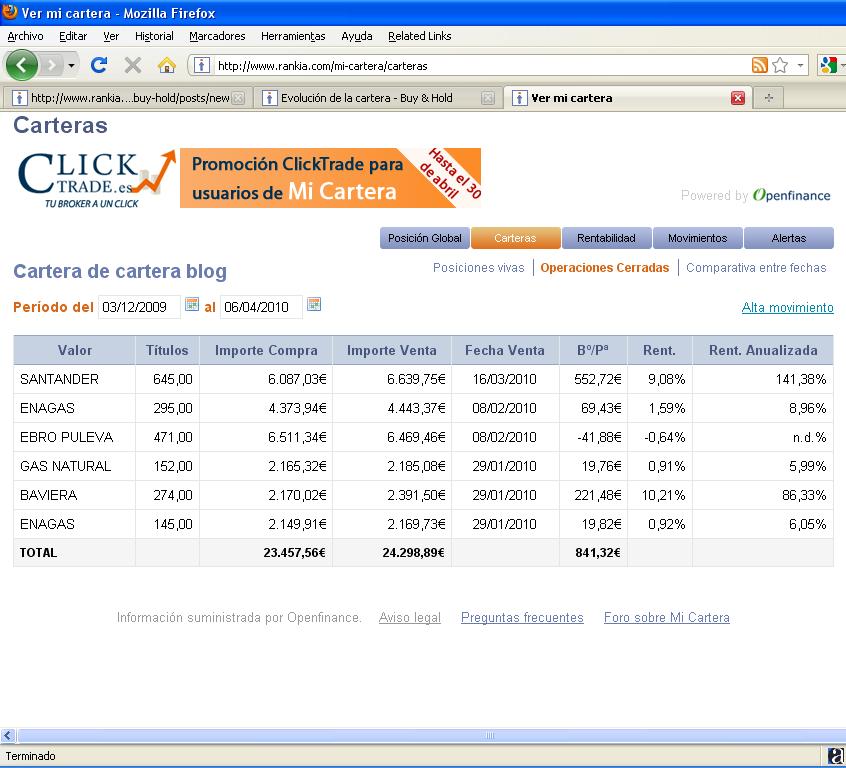Select the EBRO PULEVA row name
Image resolution: width=846 pixels, height=768 pixels.
[66, 437]
